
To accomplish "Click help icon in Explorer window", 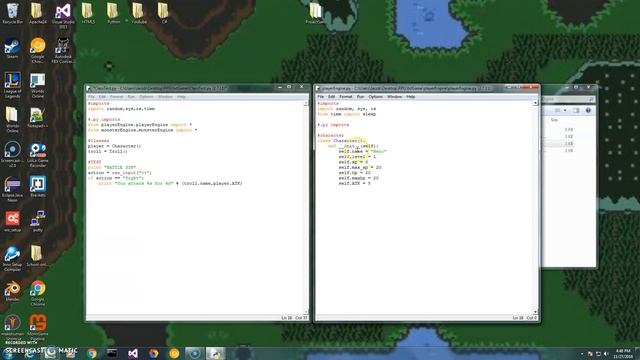I will pos(588,111).
